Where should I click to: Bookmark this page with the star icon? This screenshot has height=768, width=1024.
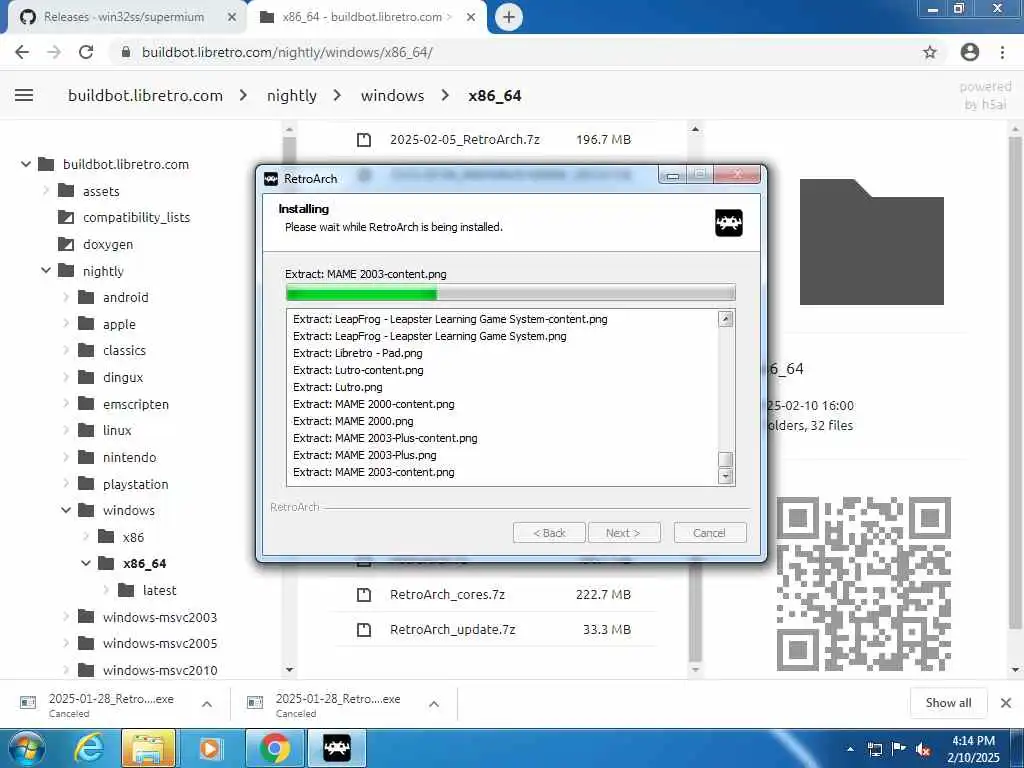click(x=929, y=52)
